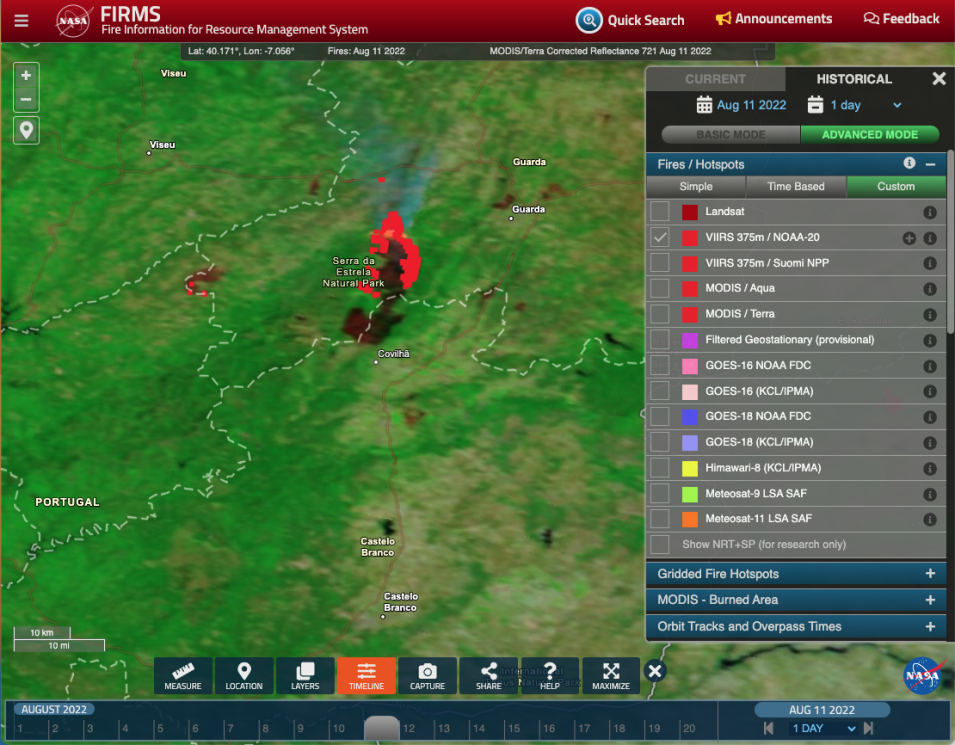Click the timeline slider handle at day 11
Screen dimensions: 955x745
381,728
